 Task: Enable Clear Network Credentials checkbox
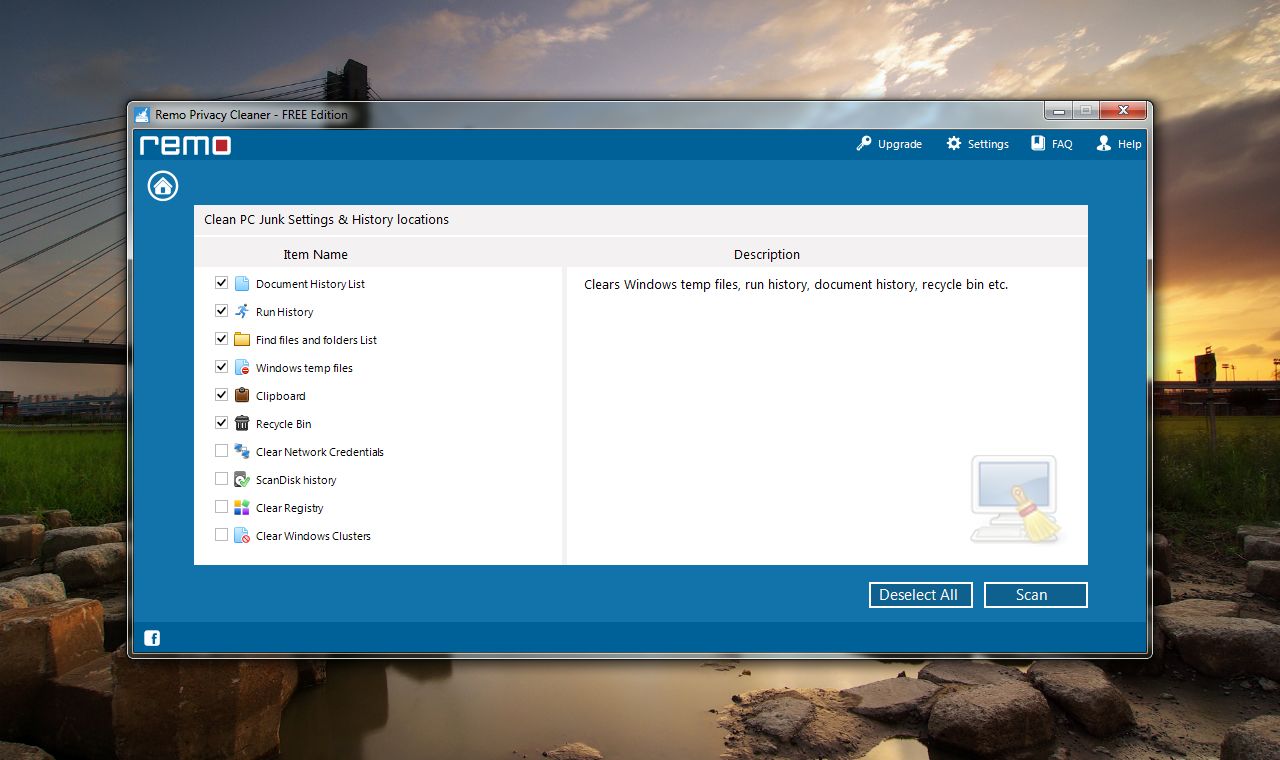click(x=221, y=451)
